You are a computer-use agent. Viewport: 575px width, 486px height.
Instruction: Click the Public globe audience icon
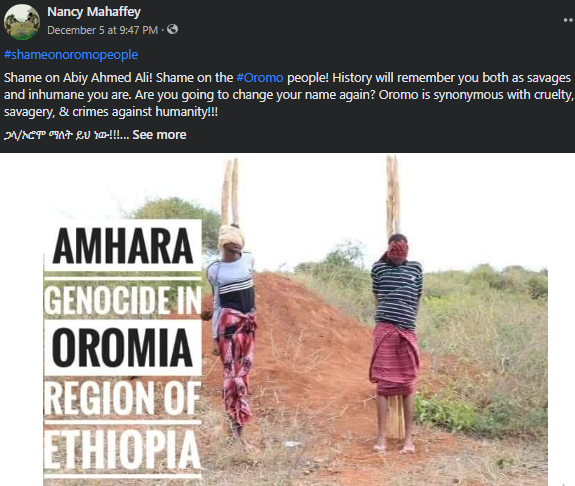tap(172, 29)
